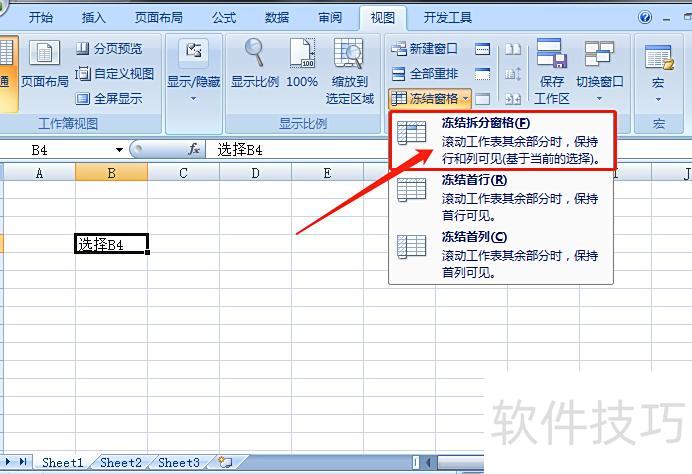Save Workspace (保存工作区)
Image resolution: width=692 pixels, height=474 pixels.
(552, 71)
